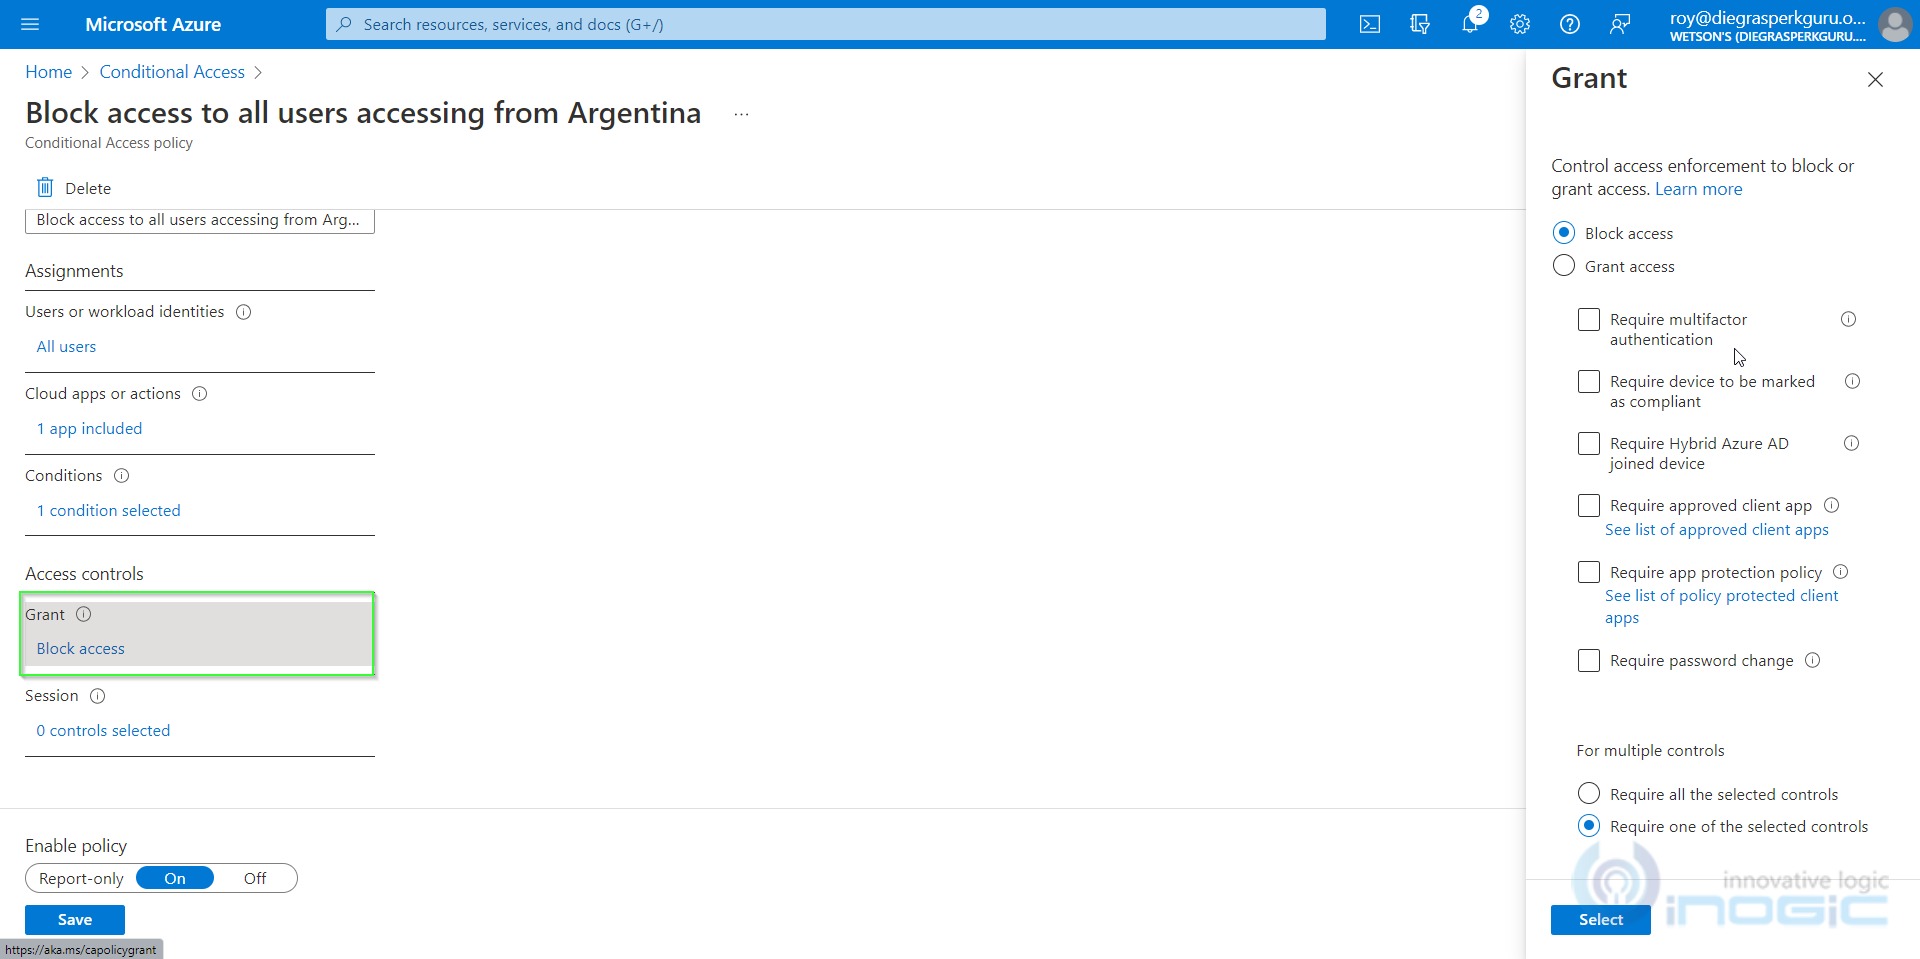This screenshot has height=959, width=1920.
Task: Open portal settings gear
Action: (x=1520, y=24)
